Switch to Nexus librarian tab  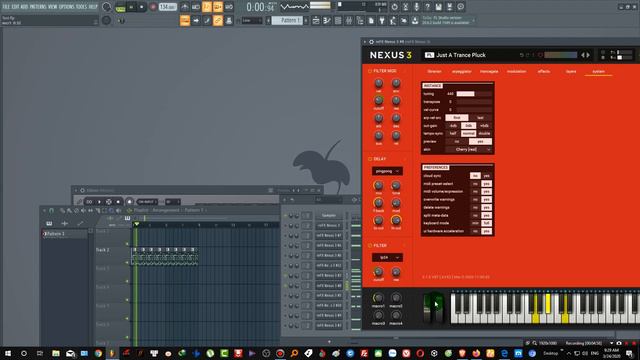(434, 71)
